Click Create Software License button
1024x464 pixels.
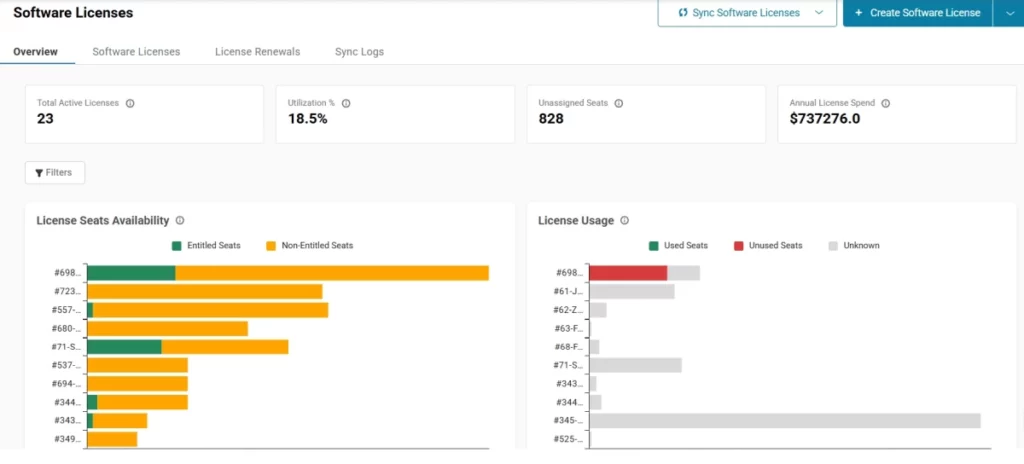[917, 13]
